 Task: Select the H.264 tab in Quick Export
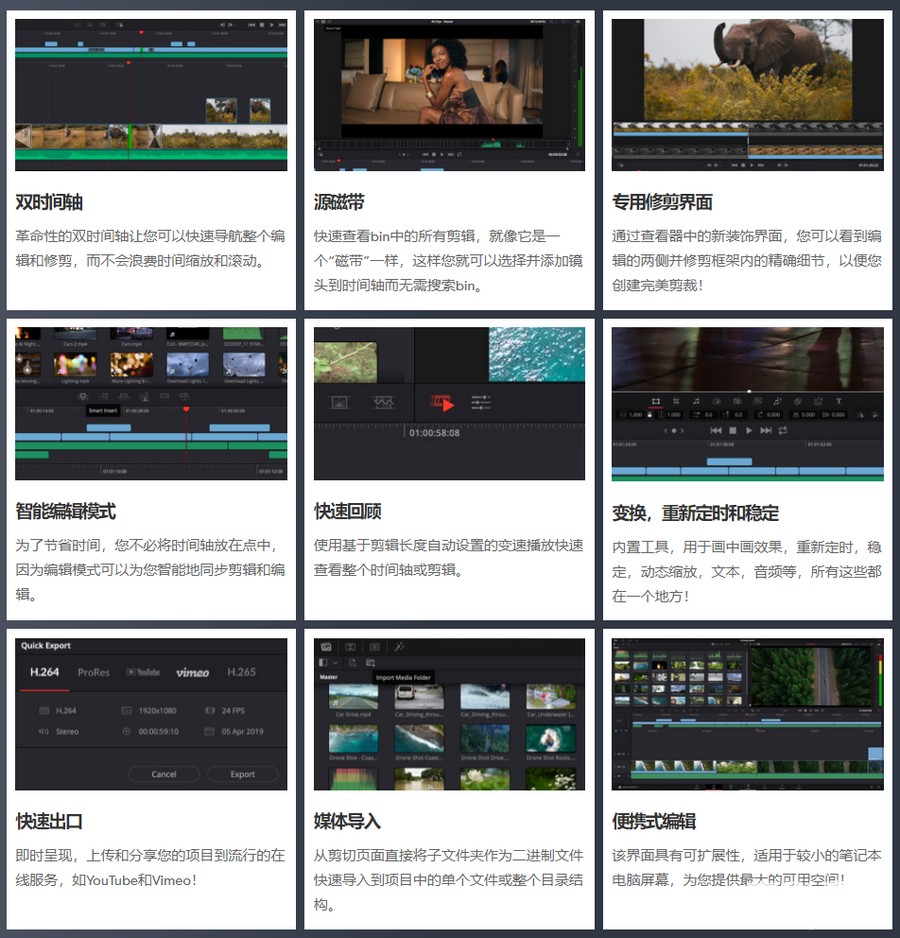44,672
